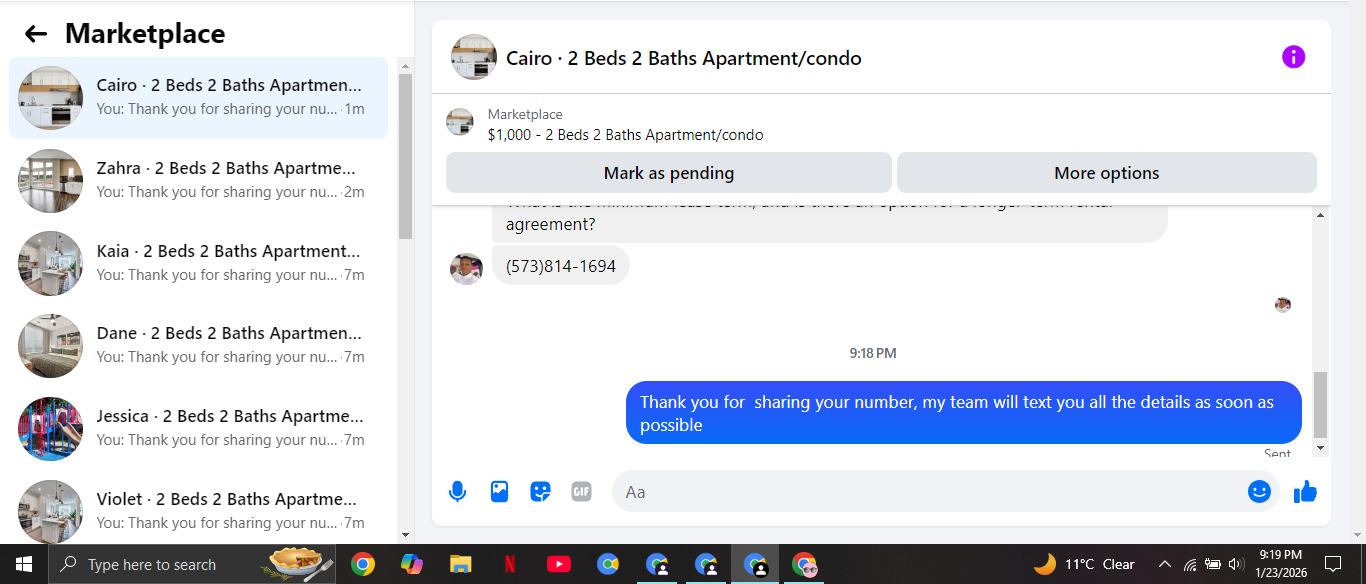1366x584 pixels.
Task: Open Jessica apartment chat
Action: (x=199, y=428)
